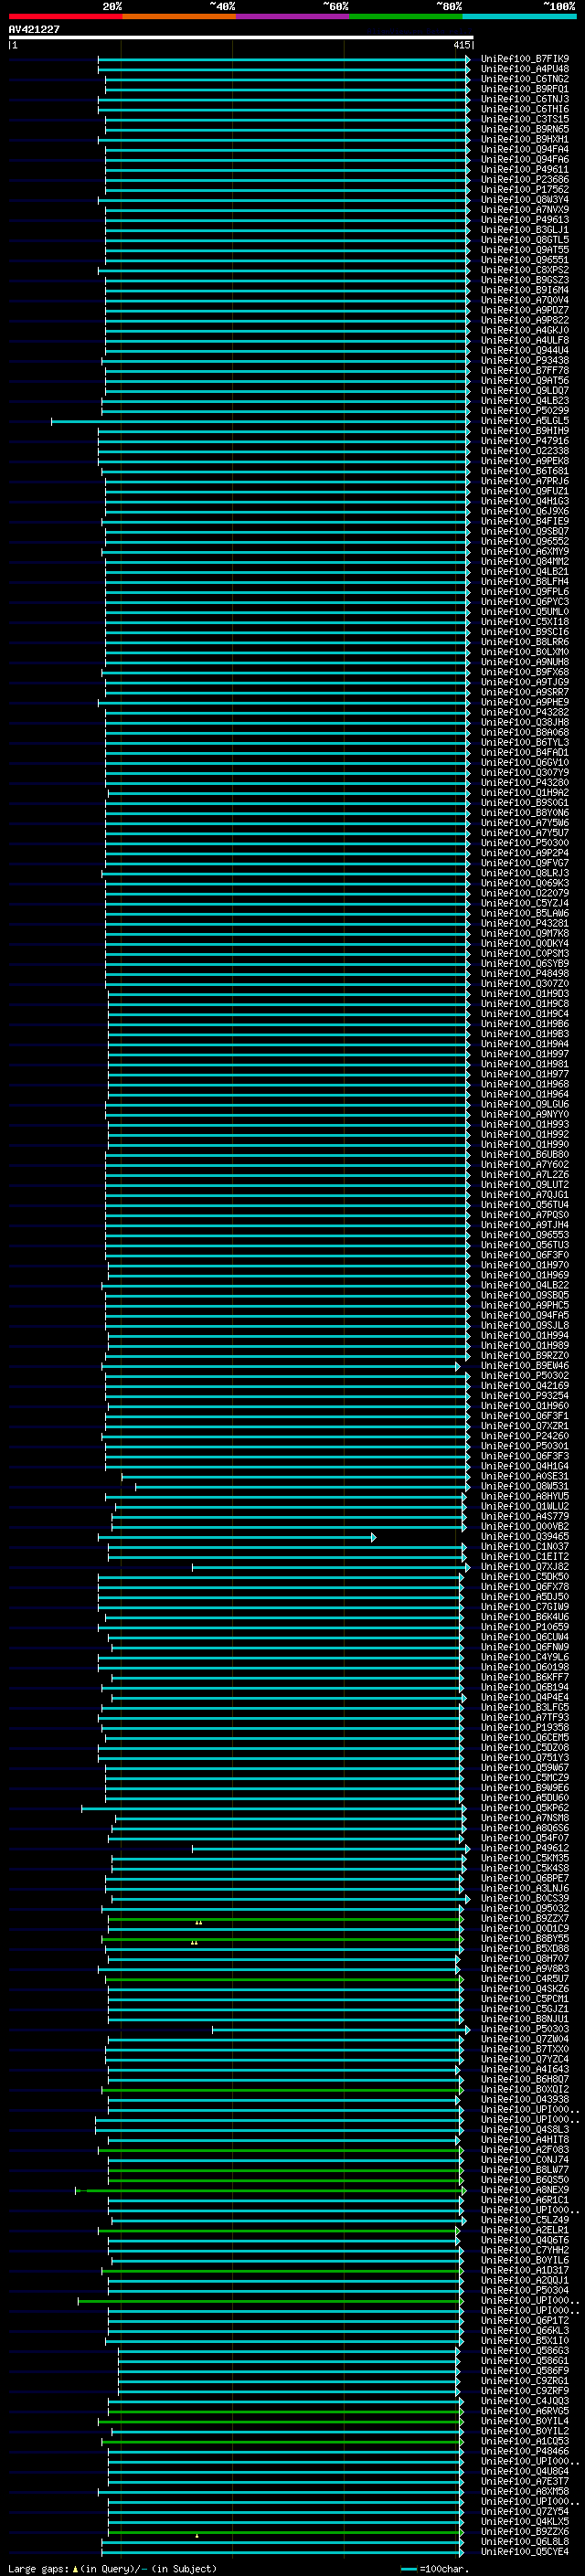585x2576 pixels.
Task: Click hit UniRef100_P17562
Action: pyautogui.click(x=525, y=190)
